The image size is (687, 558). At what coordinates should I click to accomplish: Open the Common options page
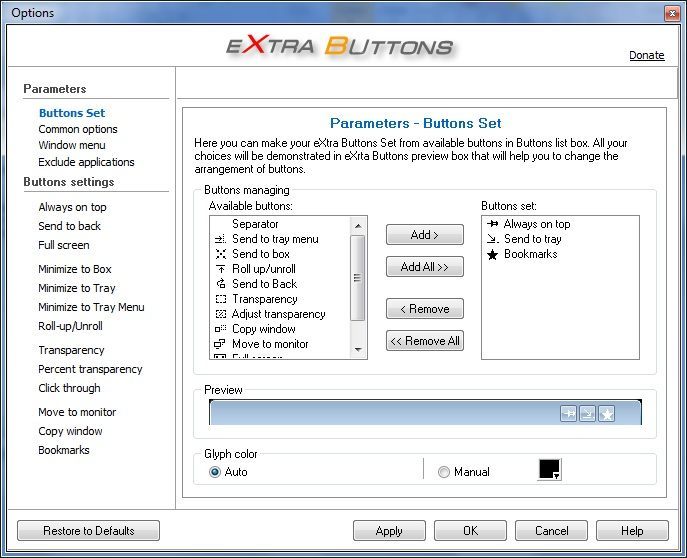pos(78,129)
